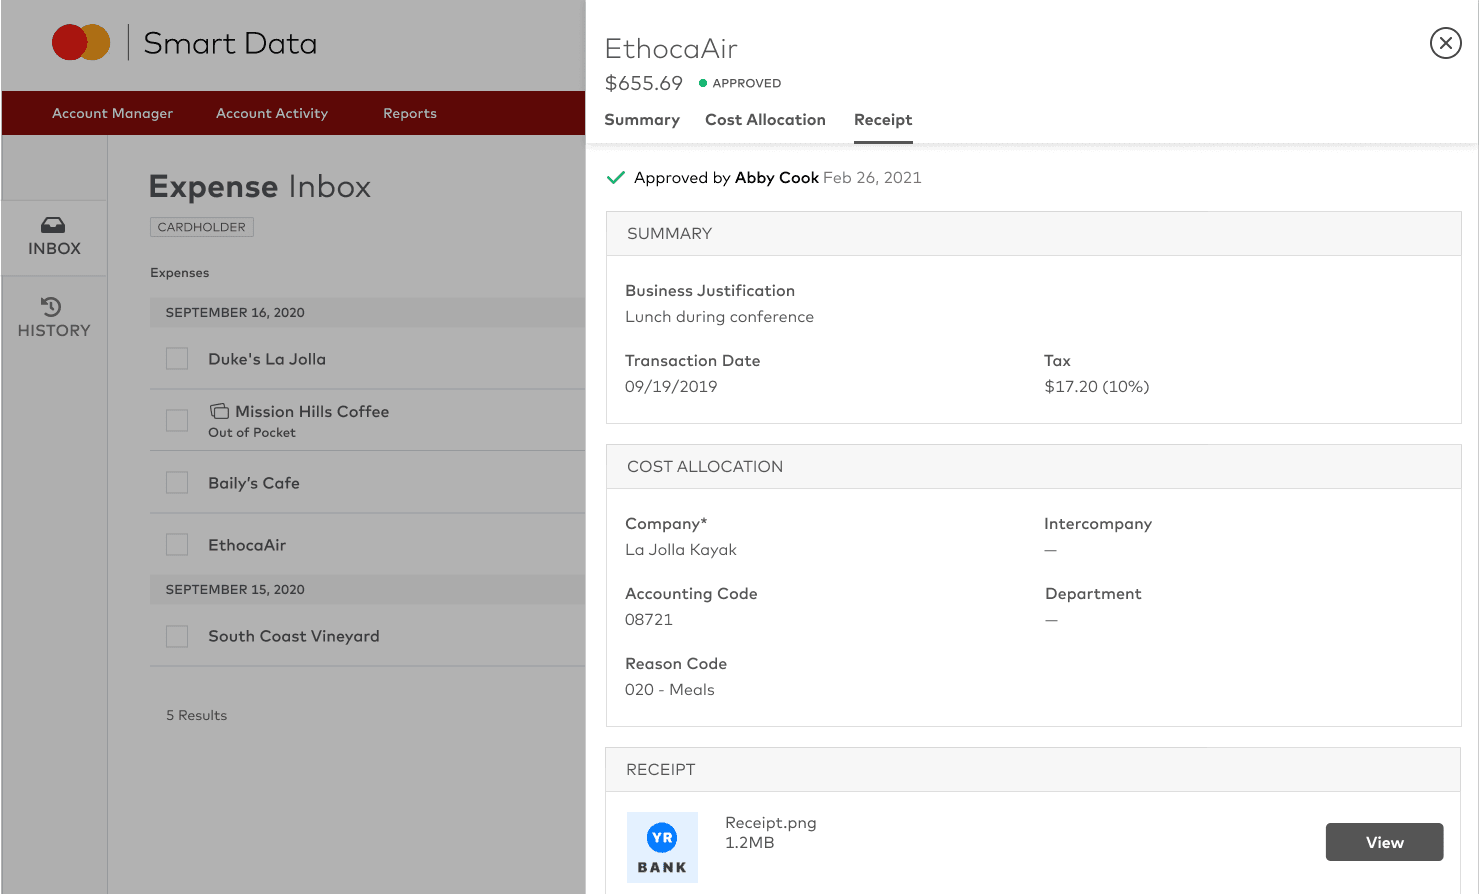Screen dimensions: 1479x894
Task: Open the Duke's La Jolla expense
Action: [267, 359]
